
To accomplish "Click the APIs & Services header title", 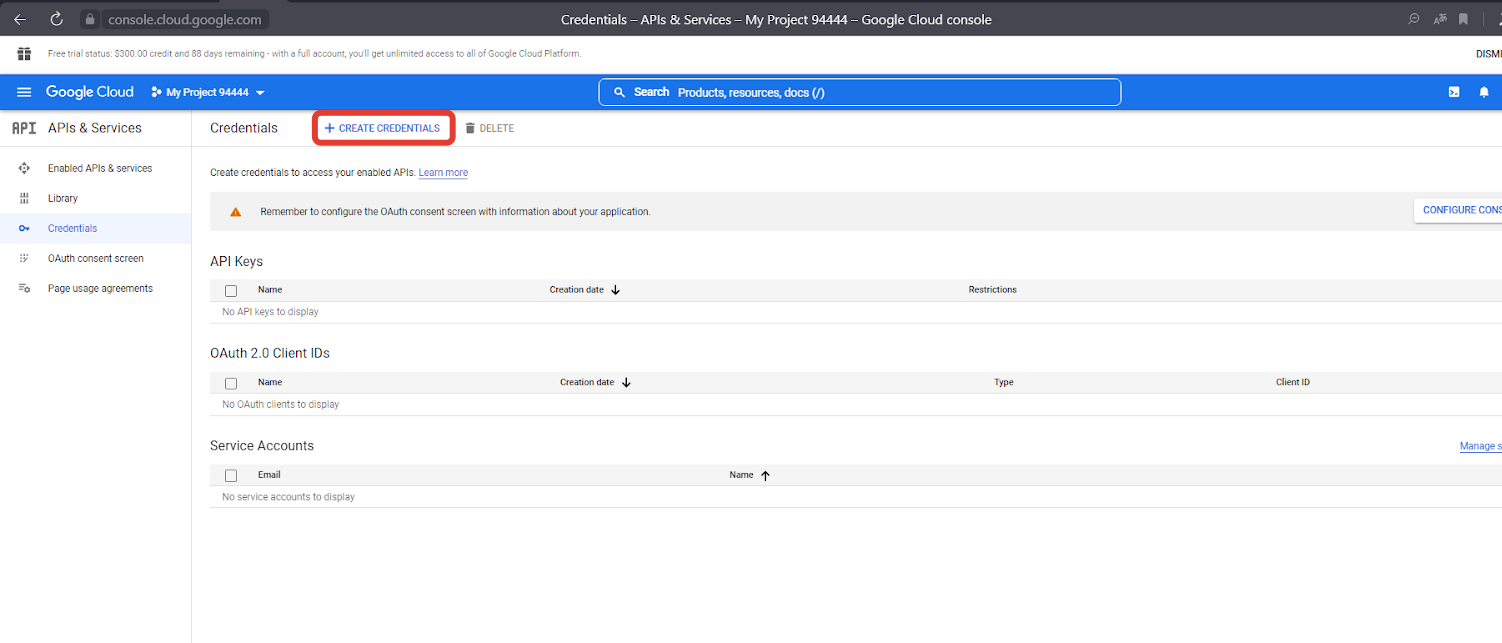I will coord(95,128).
